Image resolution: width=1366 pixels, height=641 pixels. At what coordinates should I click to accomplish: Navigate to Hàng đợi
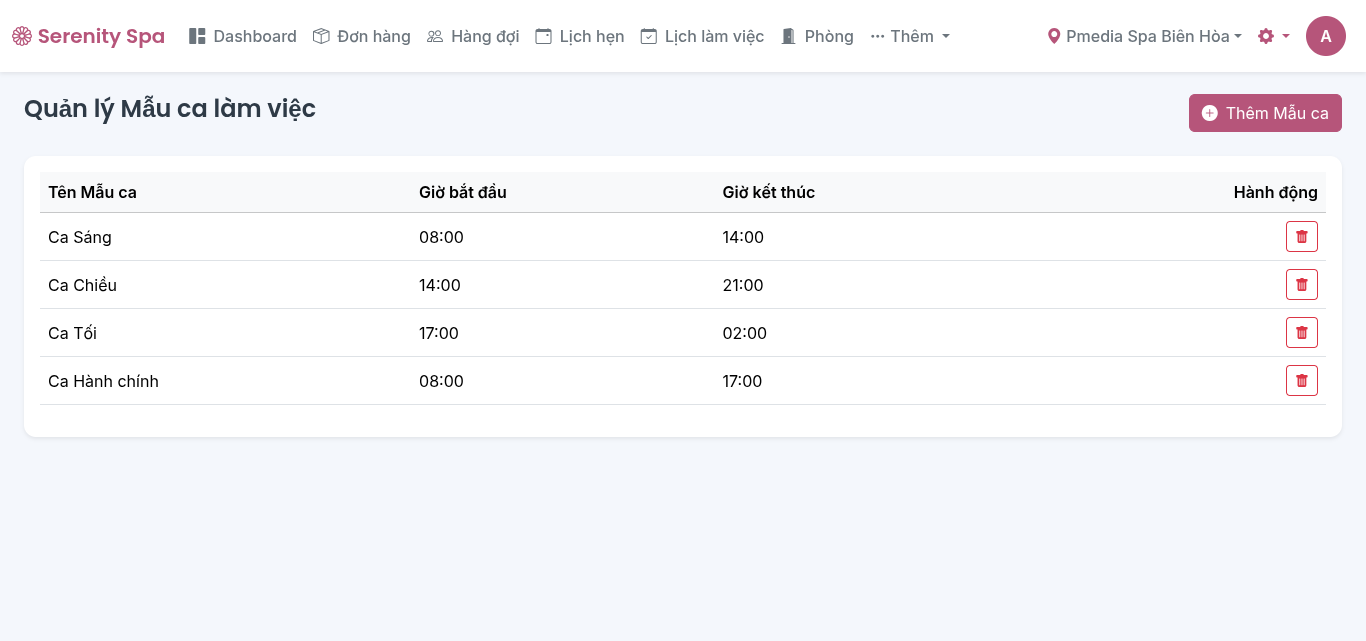[473, 36]
